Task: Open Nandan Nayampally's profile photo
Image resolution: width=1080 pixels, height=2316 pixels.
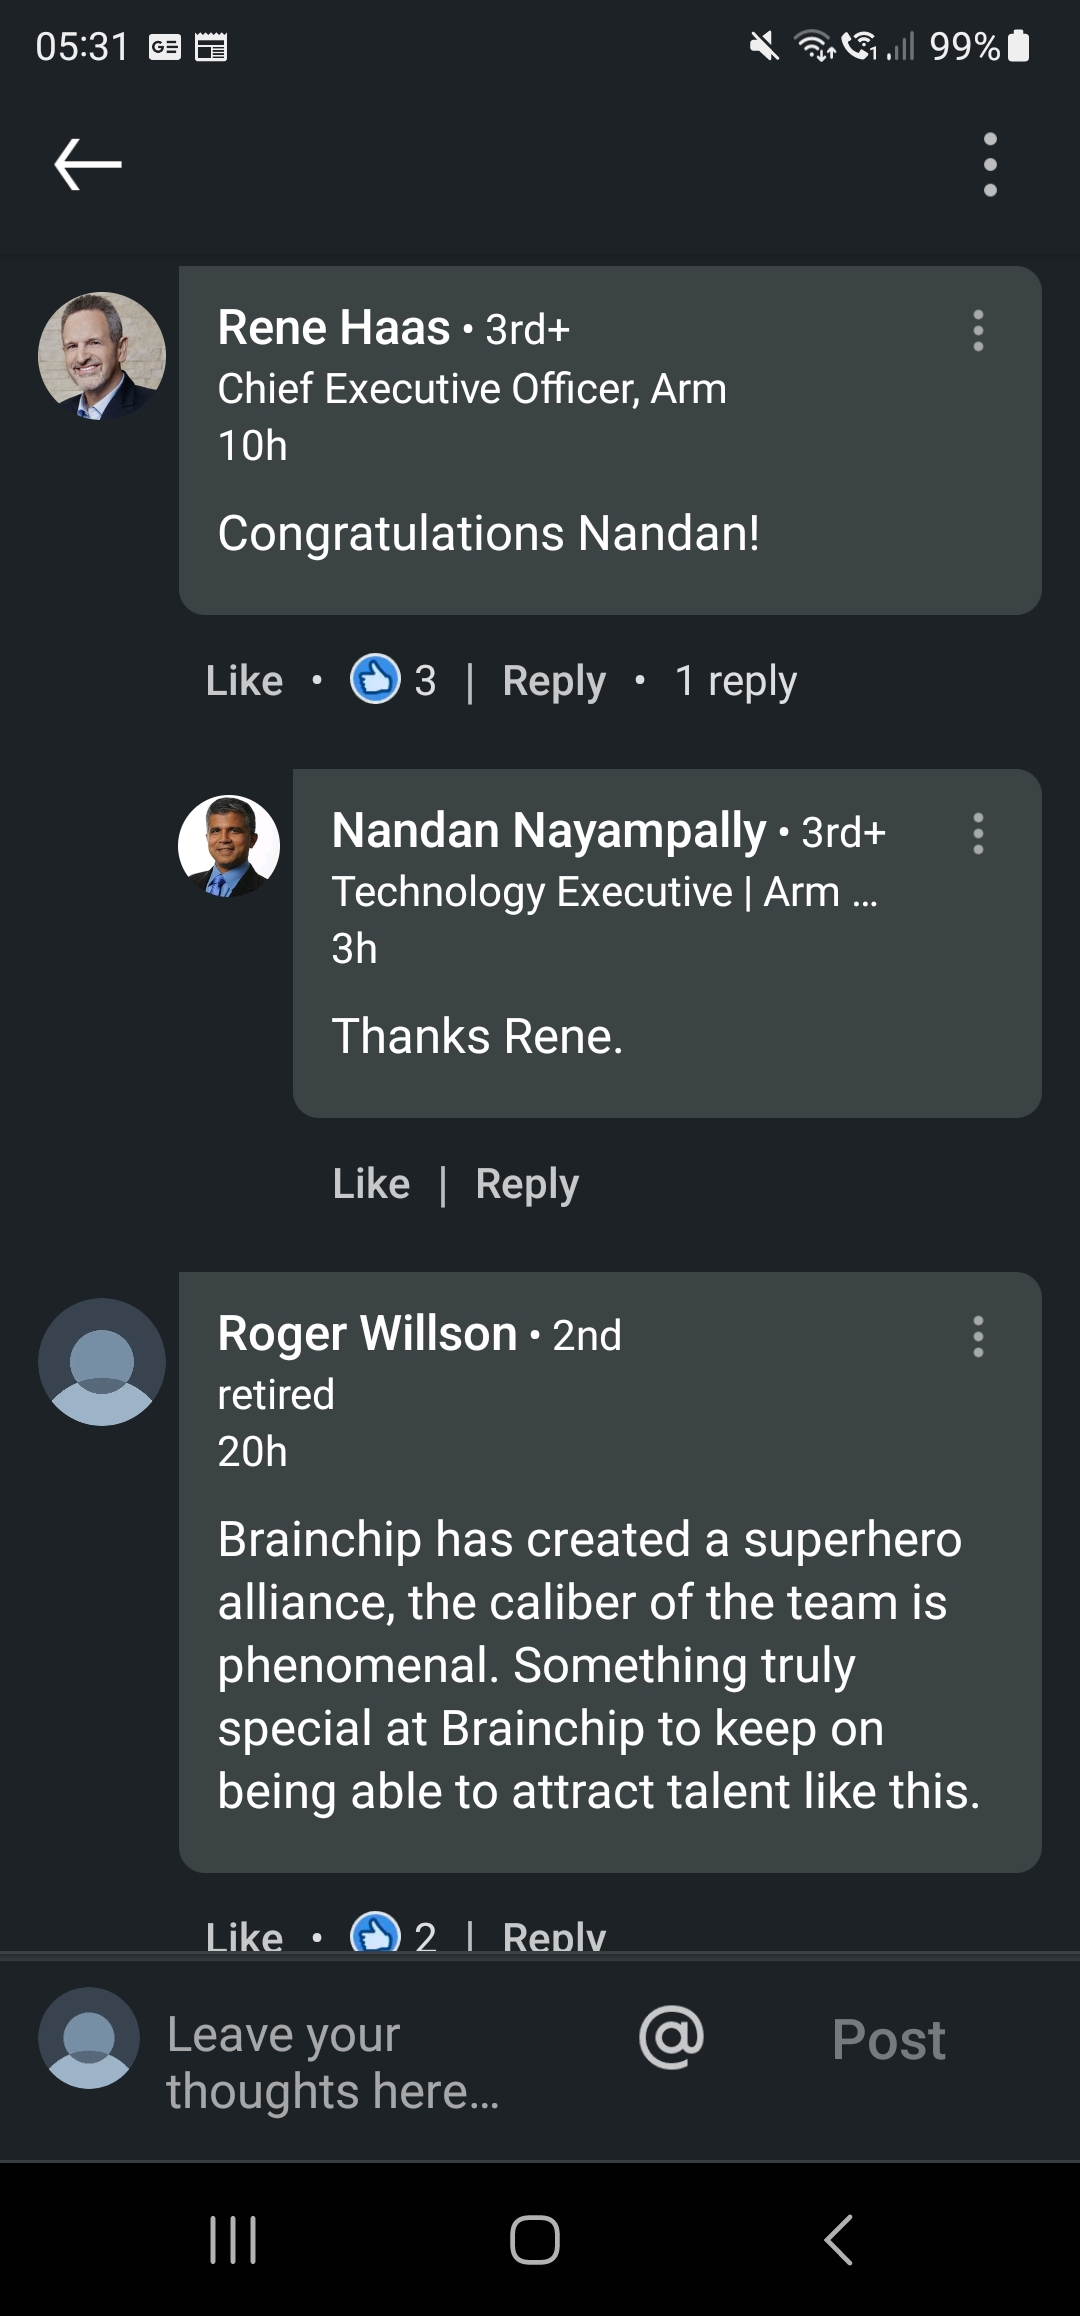Action: 229,846
